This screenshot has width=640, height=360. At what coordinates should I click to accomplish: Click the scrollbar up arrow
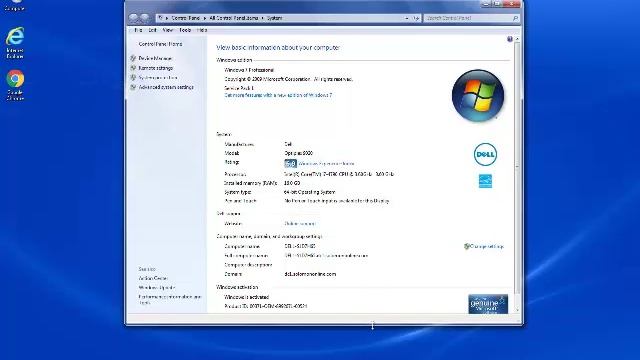517,39
